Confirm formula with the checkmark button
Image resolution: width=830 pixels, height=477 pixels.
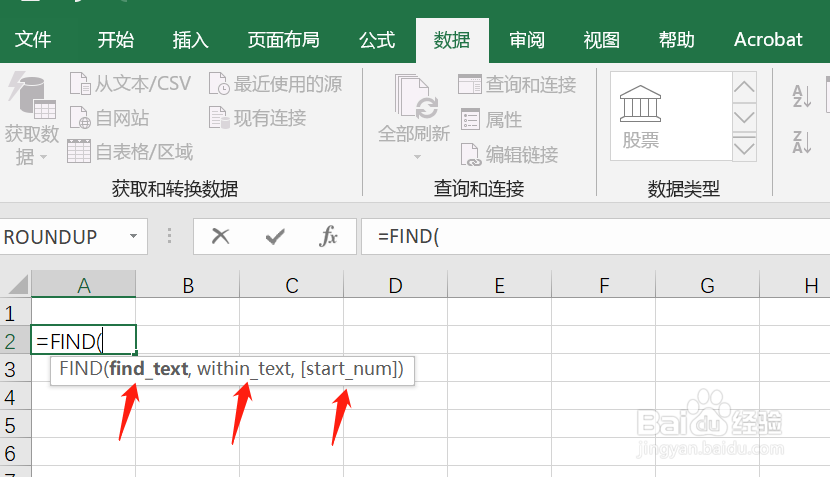(x=275, y=236)
